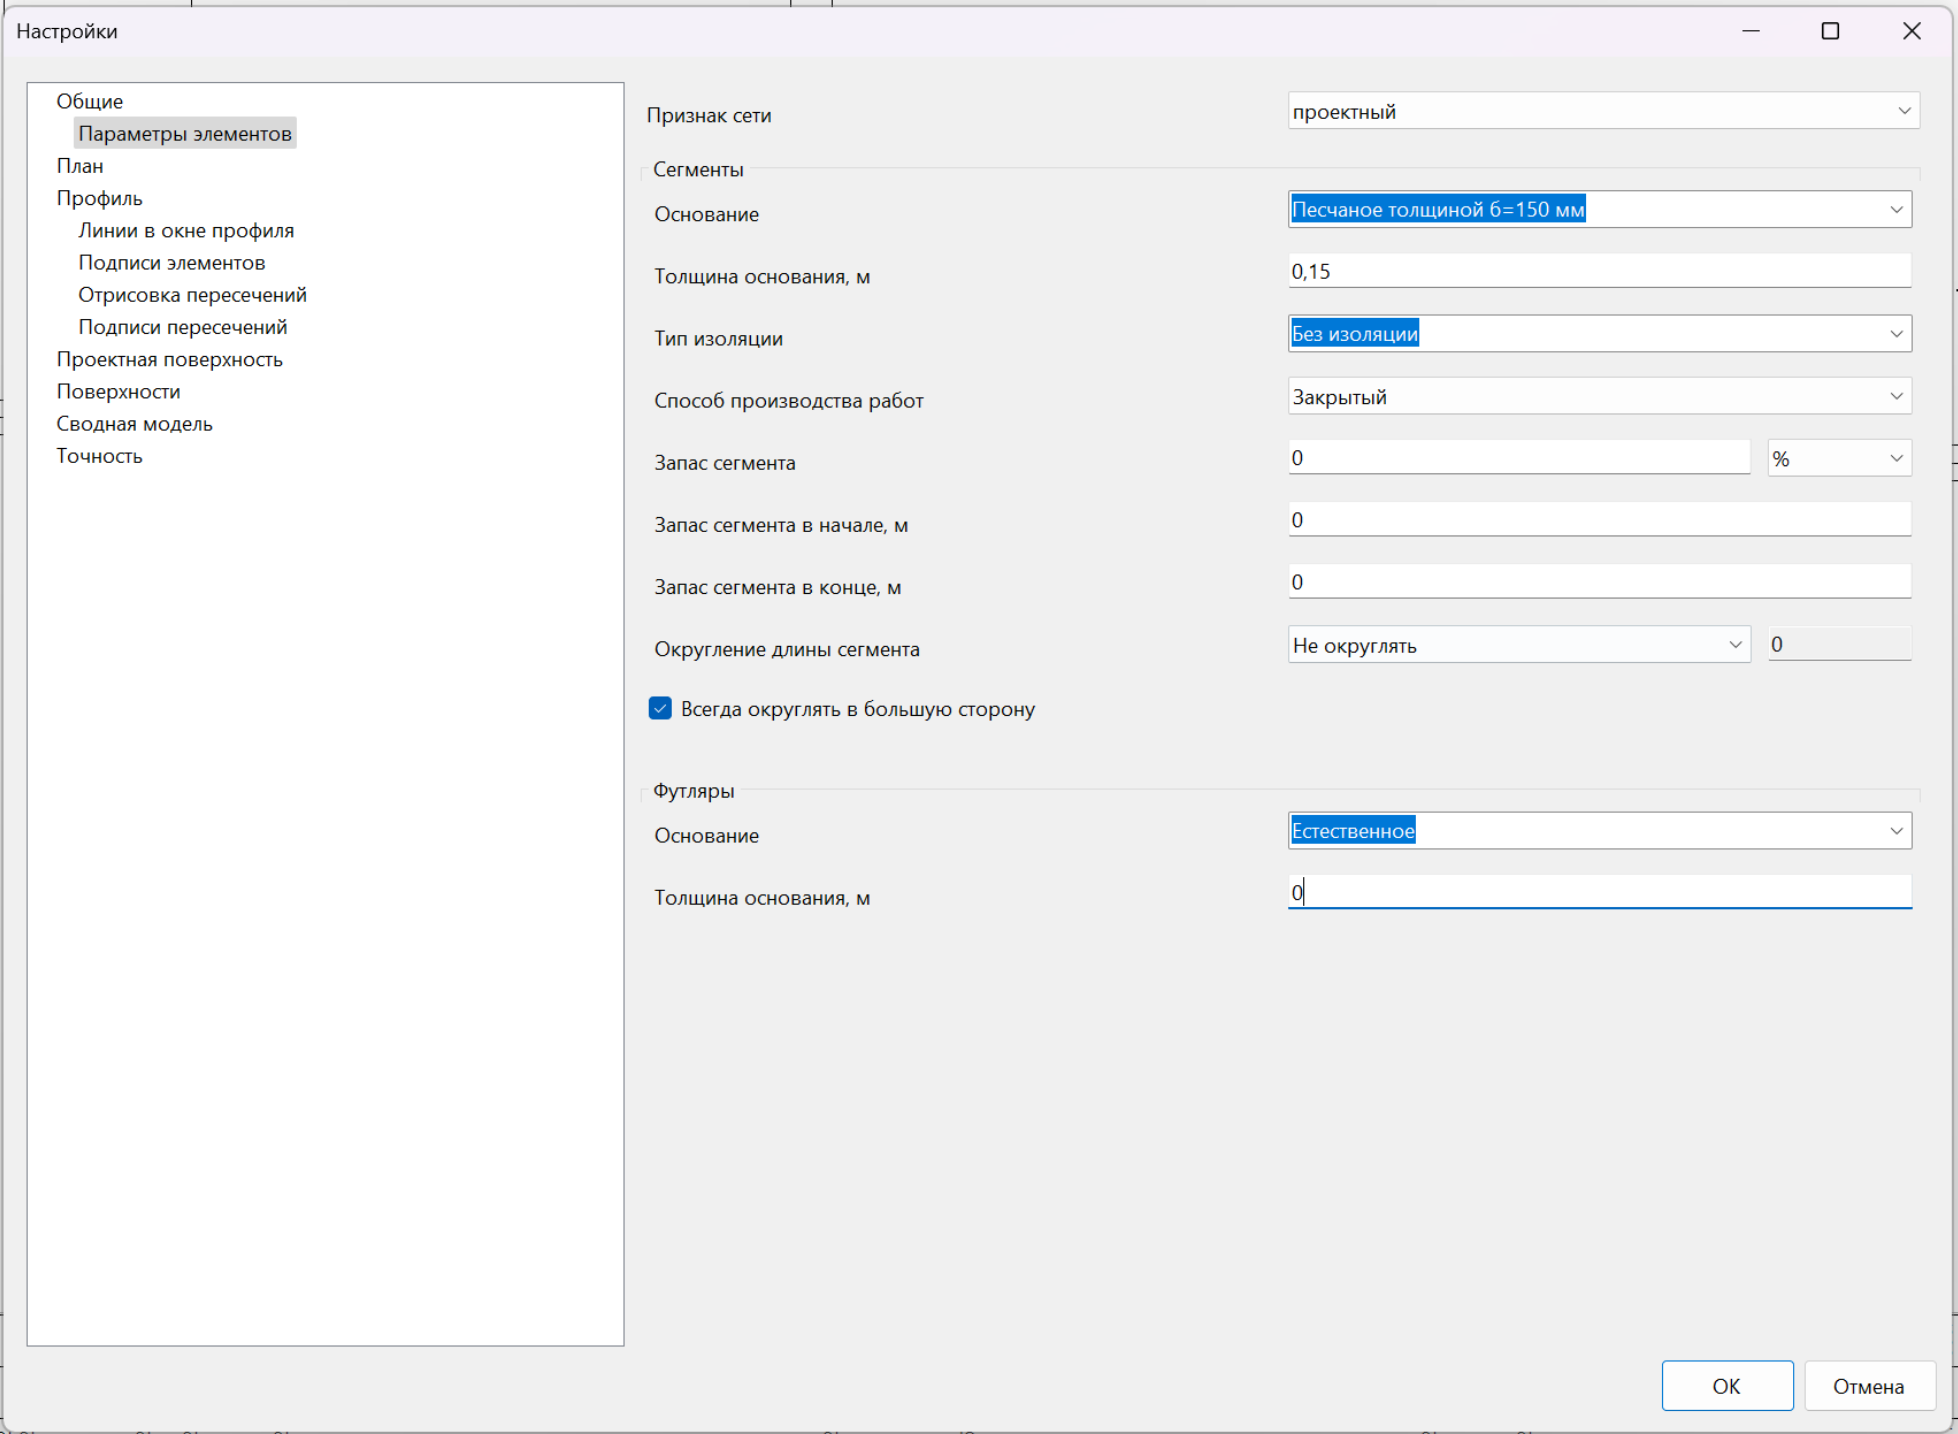The image size is (1958, 1434).
Task: Open 'Сводная модель' settings
Action: pyautogui.click(x=134, y=424)
